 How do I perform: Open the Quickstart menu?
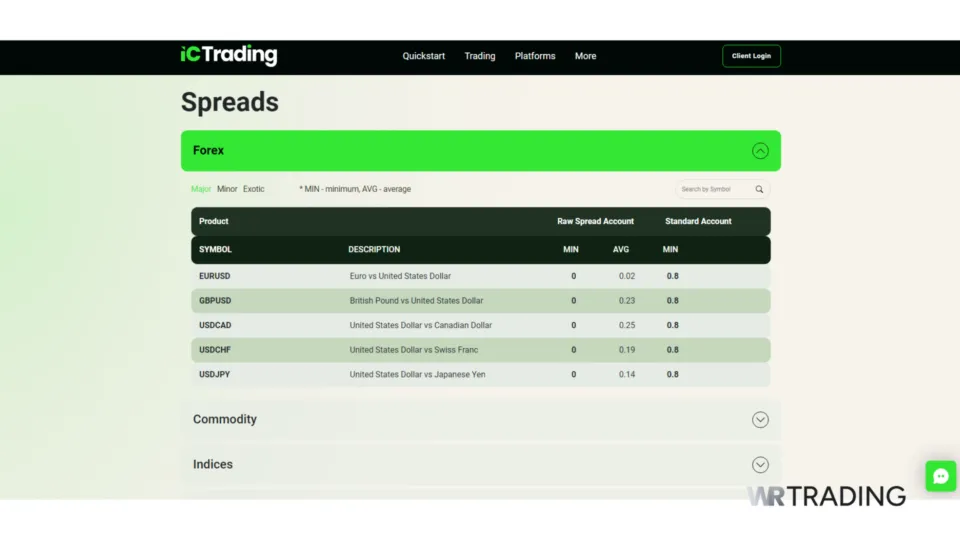coord(423,56)
